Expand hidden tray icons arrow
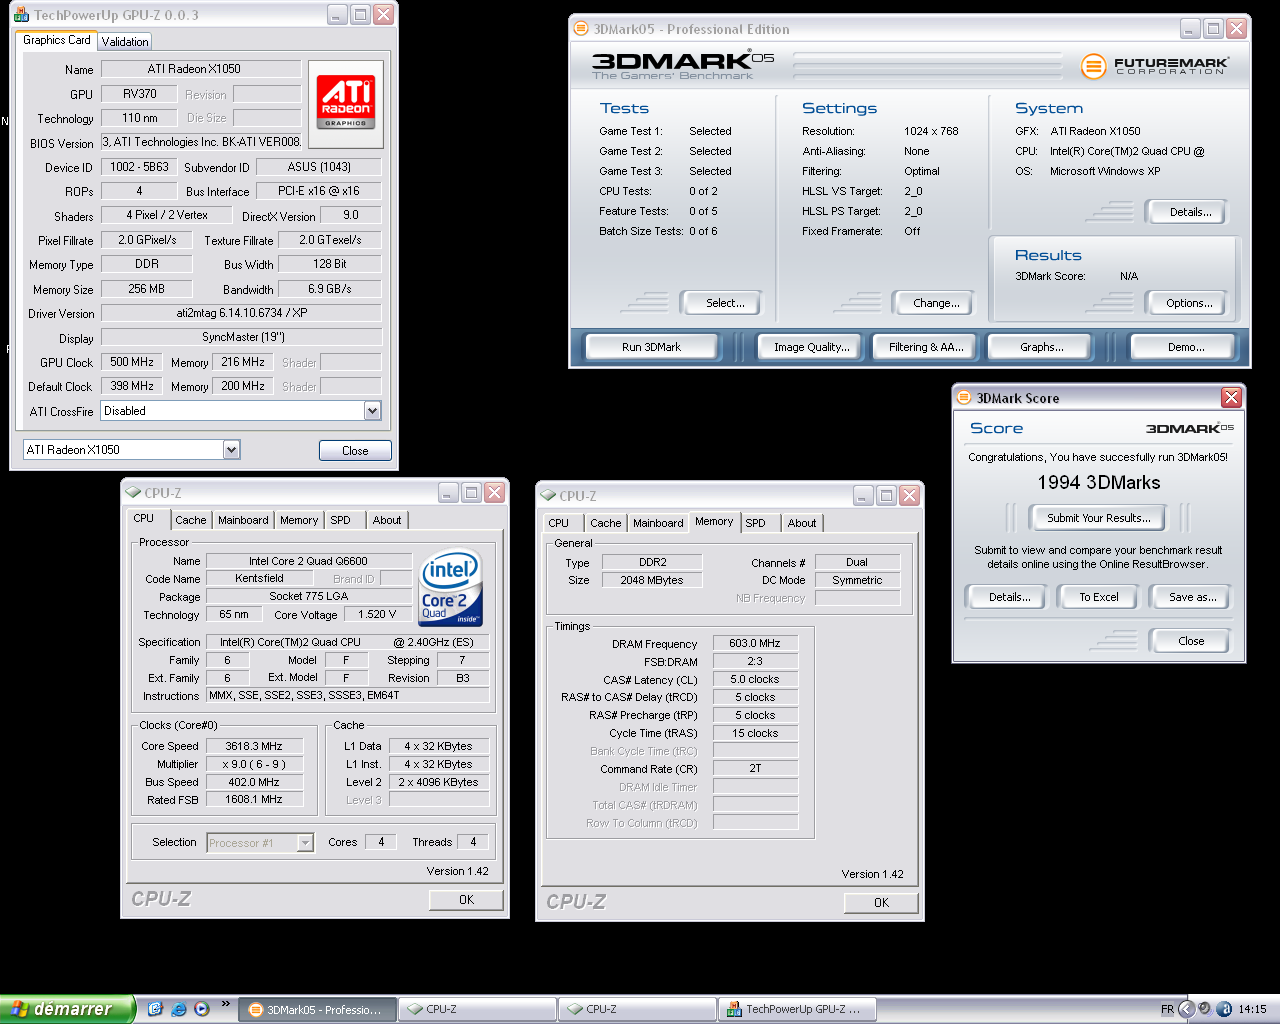1280x1024 pixels. coord(1187,1009)
